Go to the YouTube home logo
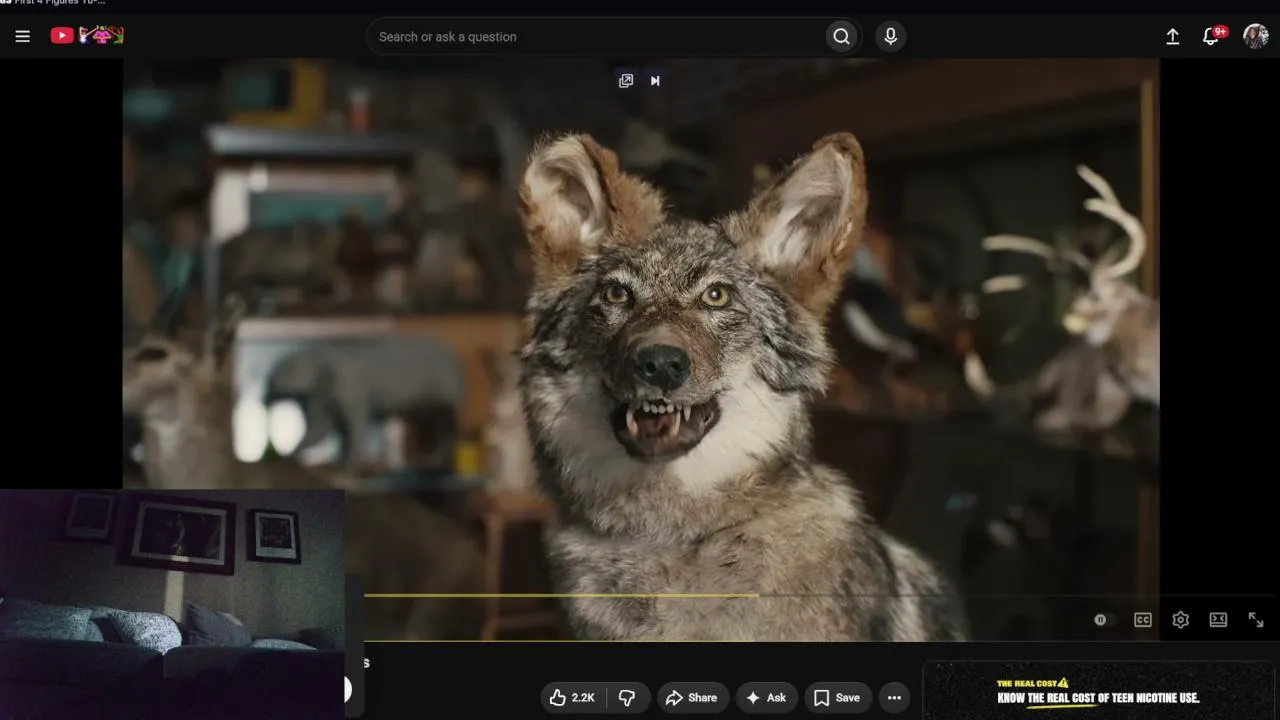 (87, 36)
